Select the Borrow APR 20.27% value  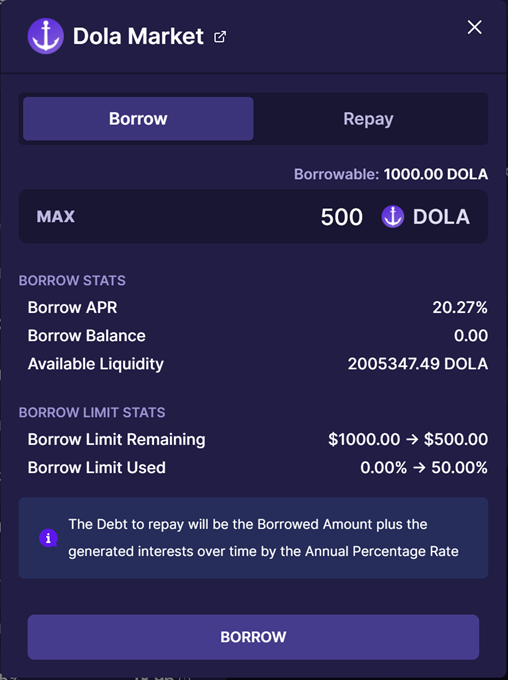[460, 307]
